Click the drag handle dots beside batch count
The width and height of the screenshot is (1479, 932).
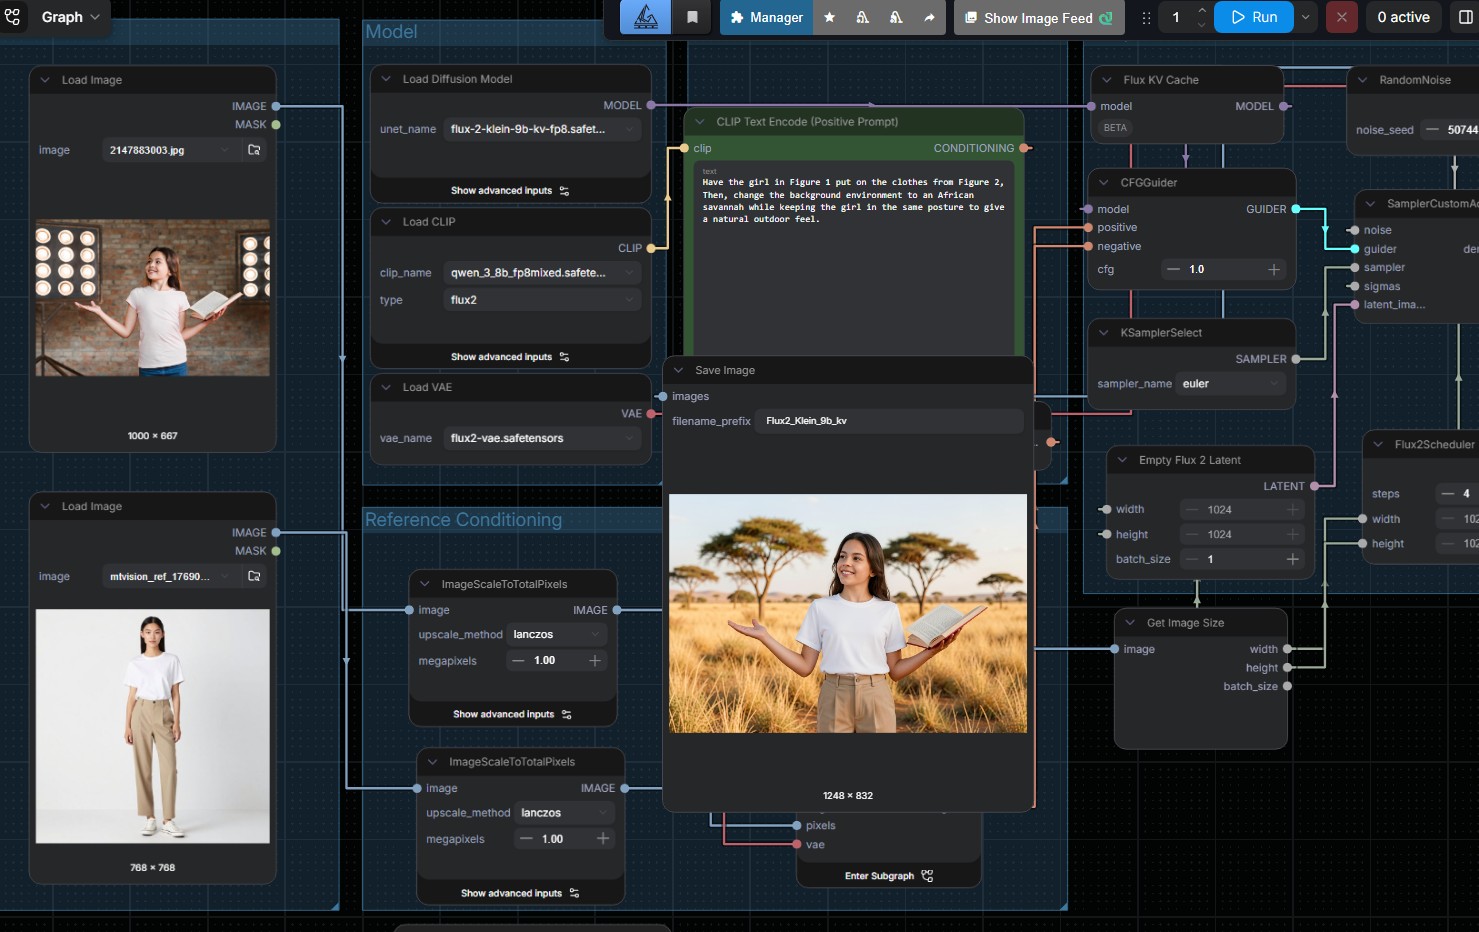tap(1146, 17)
